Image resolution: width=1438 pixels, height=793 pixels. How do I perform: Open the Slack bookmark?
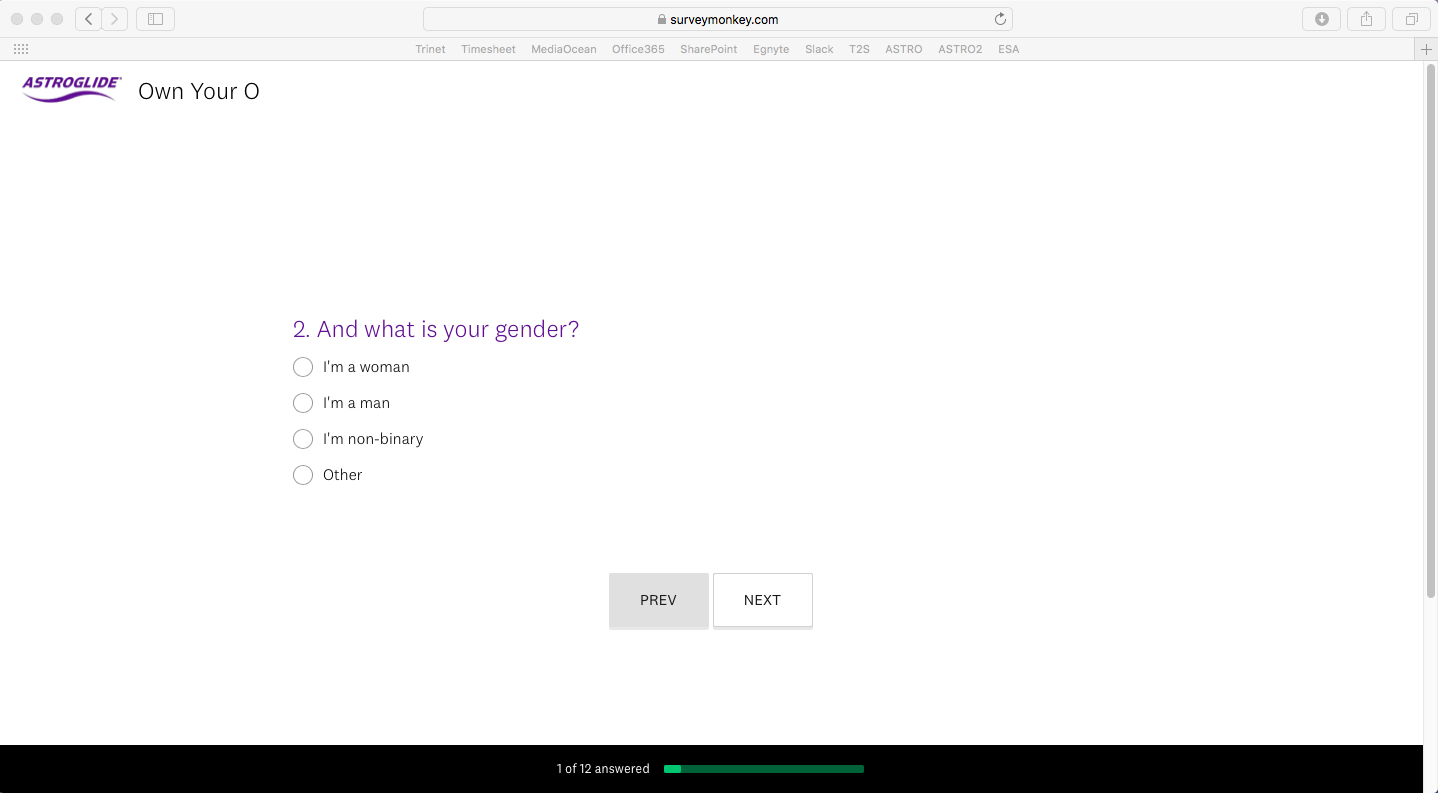point(819,49)
